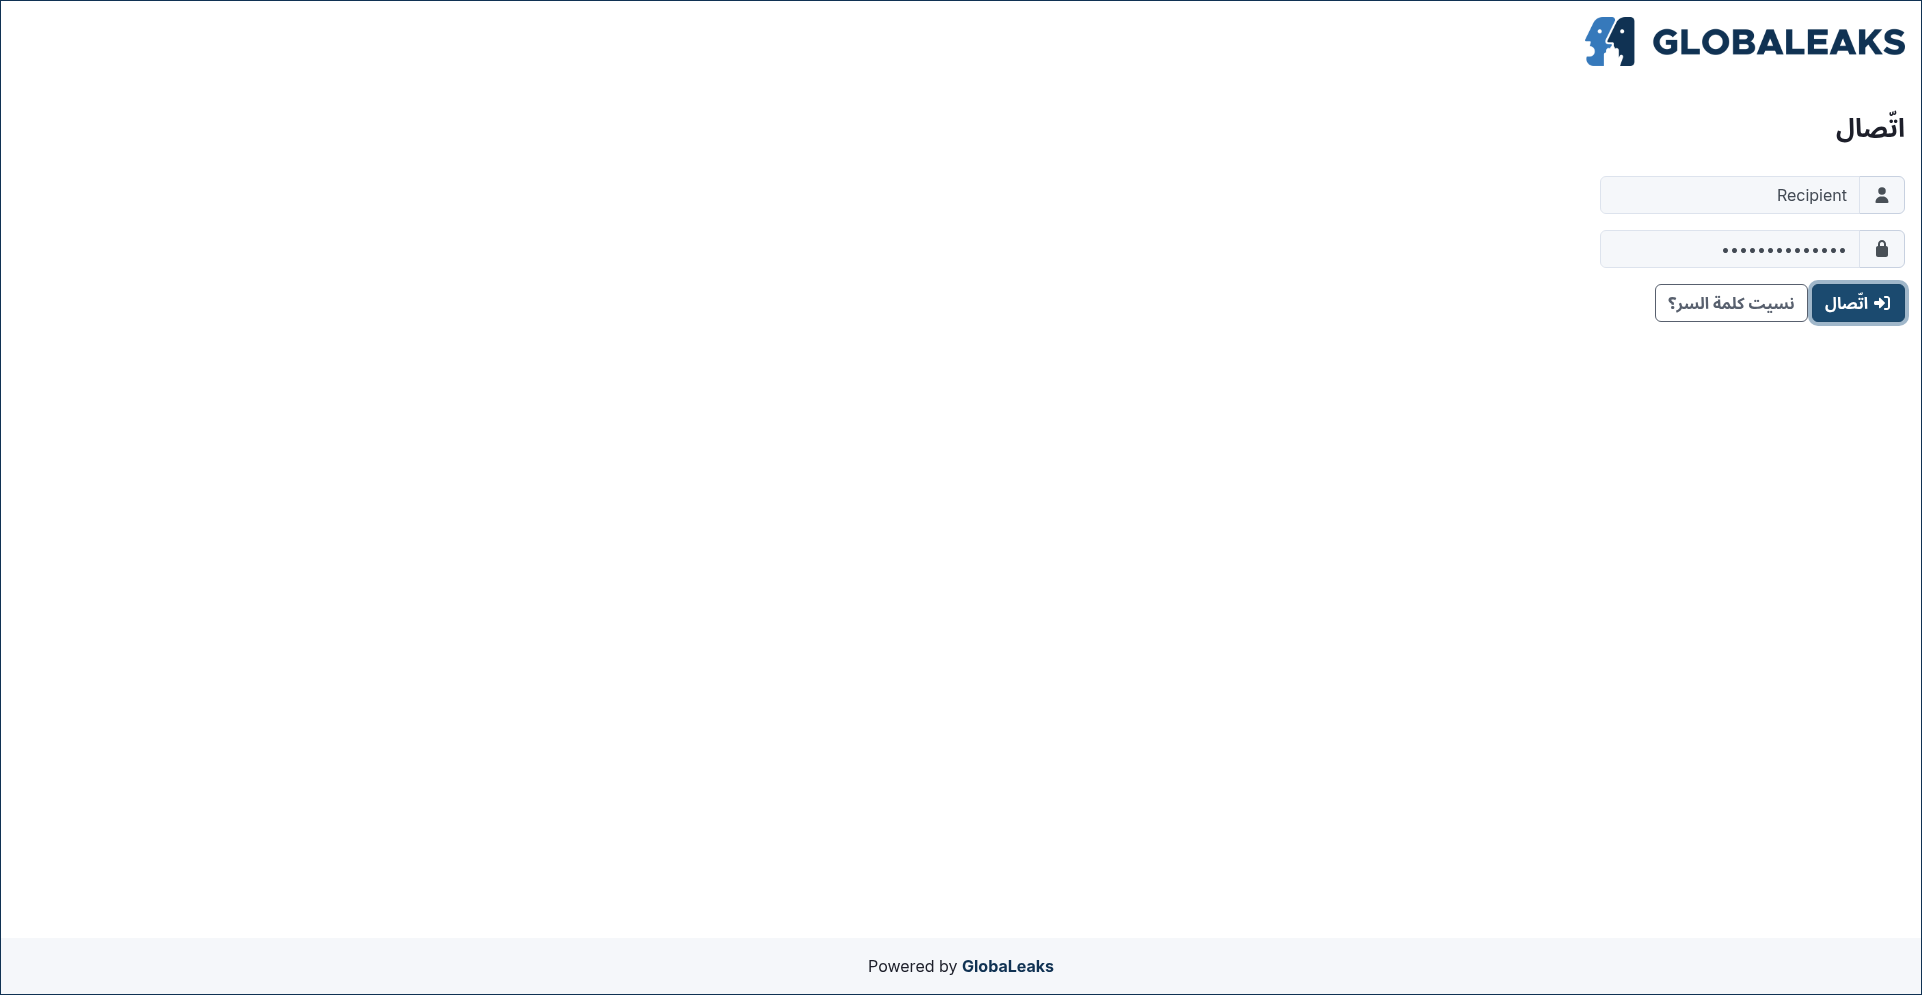Click the Powered by footer text
Image resolution: width=1922 pixels, height=995 pixels.
[x=912, y=966]
